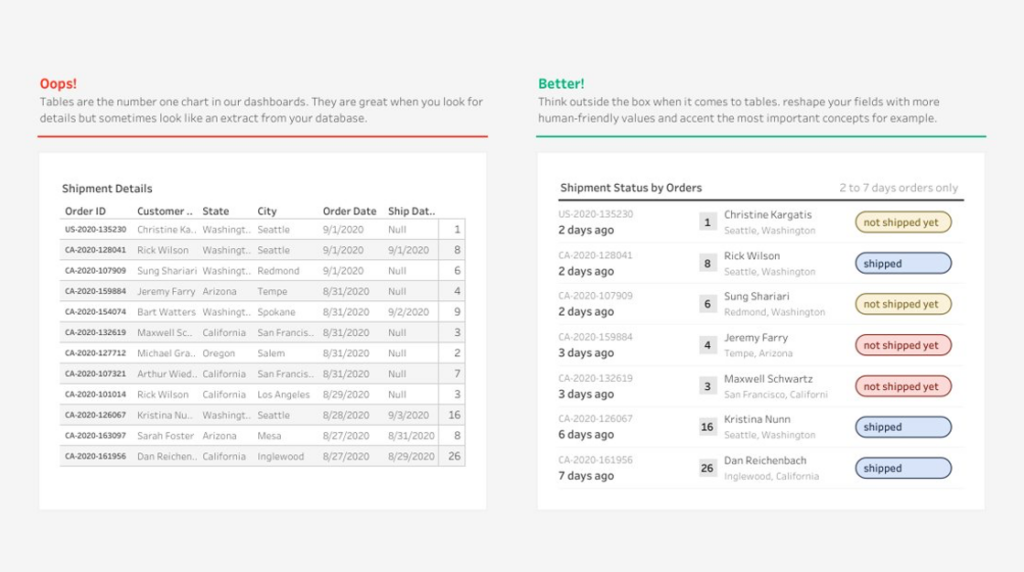
Task: Click the 'Michael Gra..' customer cell
Action: coord(166,353)
